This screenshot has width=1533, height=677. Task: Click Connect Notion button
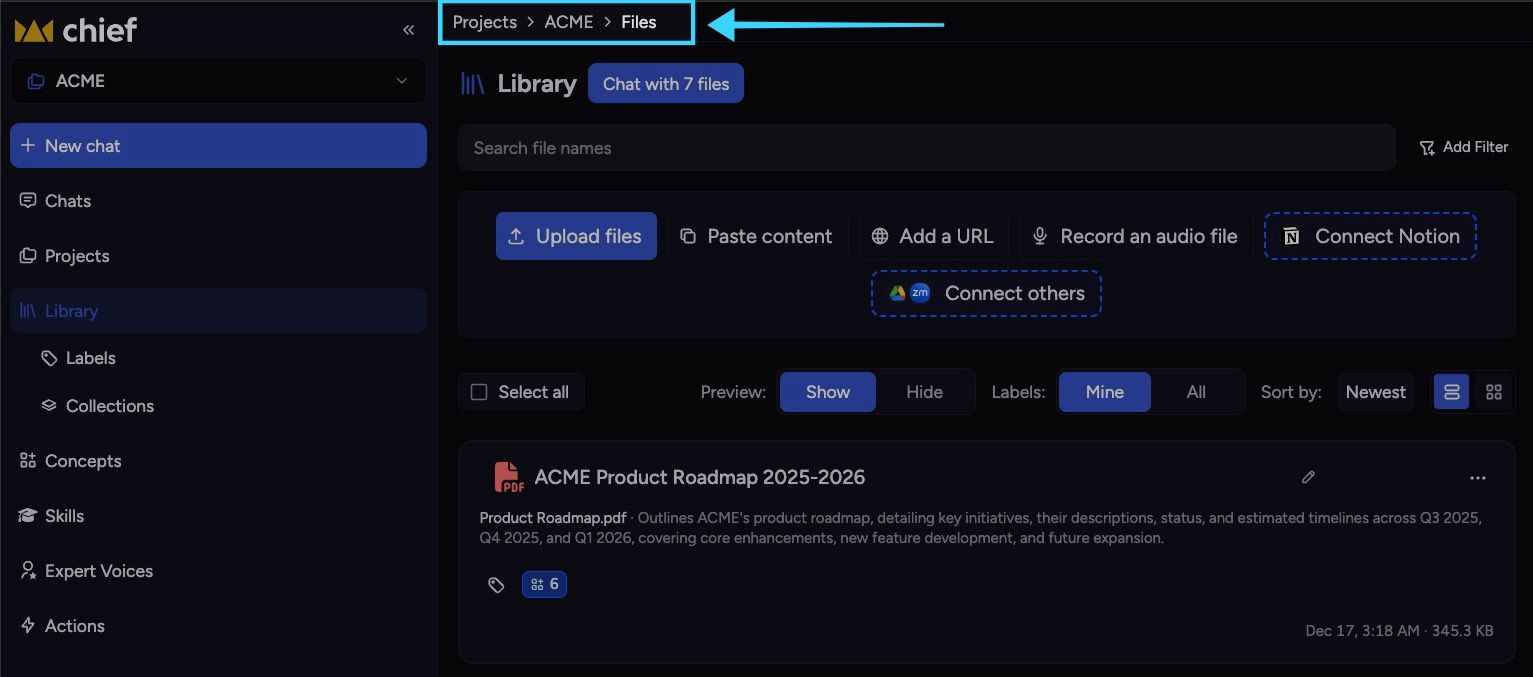pyautogui.click(x=1371, y=236)
